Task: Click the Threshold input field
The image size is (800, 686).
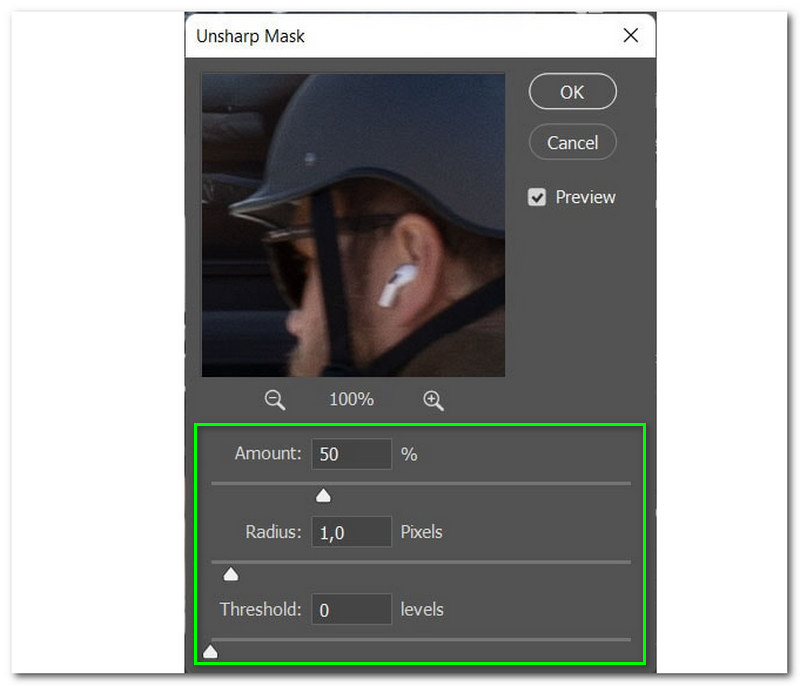Action: tap(352, 609)
